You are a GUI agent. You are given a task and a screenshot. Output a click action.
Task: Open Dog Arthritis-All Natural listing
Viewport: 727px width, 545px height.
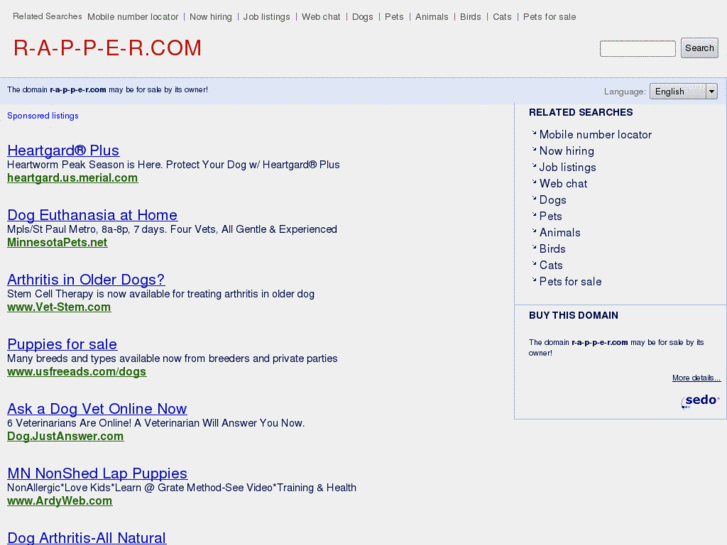coord(87,538)
